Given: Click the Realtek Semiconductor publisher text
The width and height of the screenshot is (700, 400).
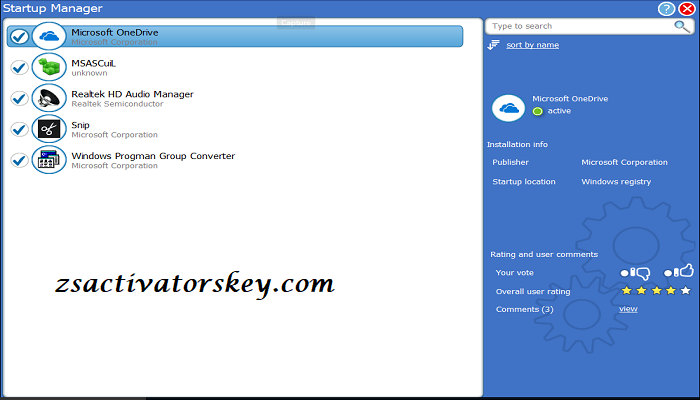Looking at the screenshot, I should pos(117,104).
